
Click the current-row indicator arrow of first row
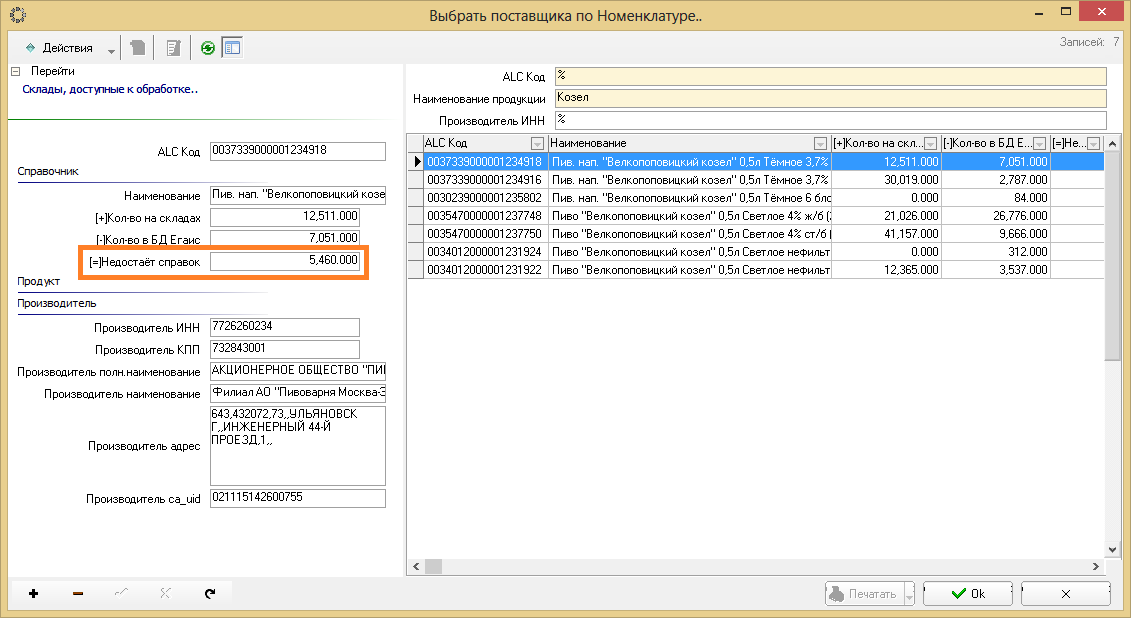click(x=416, y=162)
